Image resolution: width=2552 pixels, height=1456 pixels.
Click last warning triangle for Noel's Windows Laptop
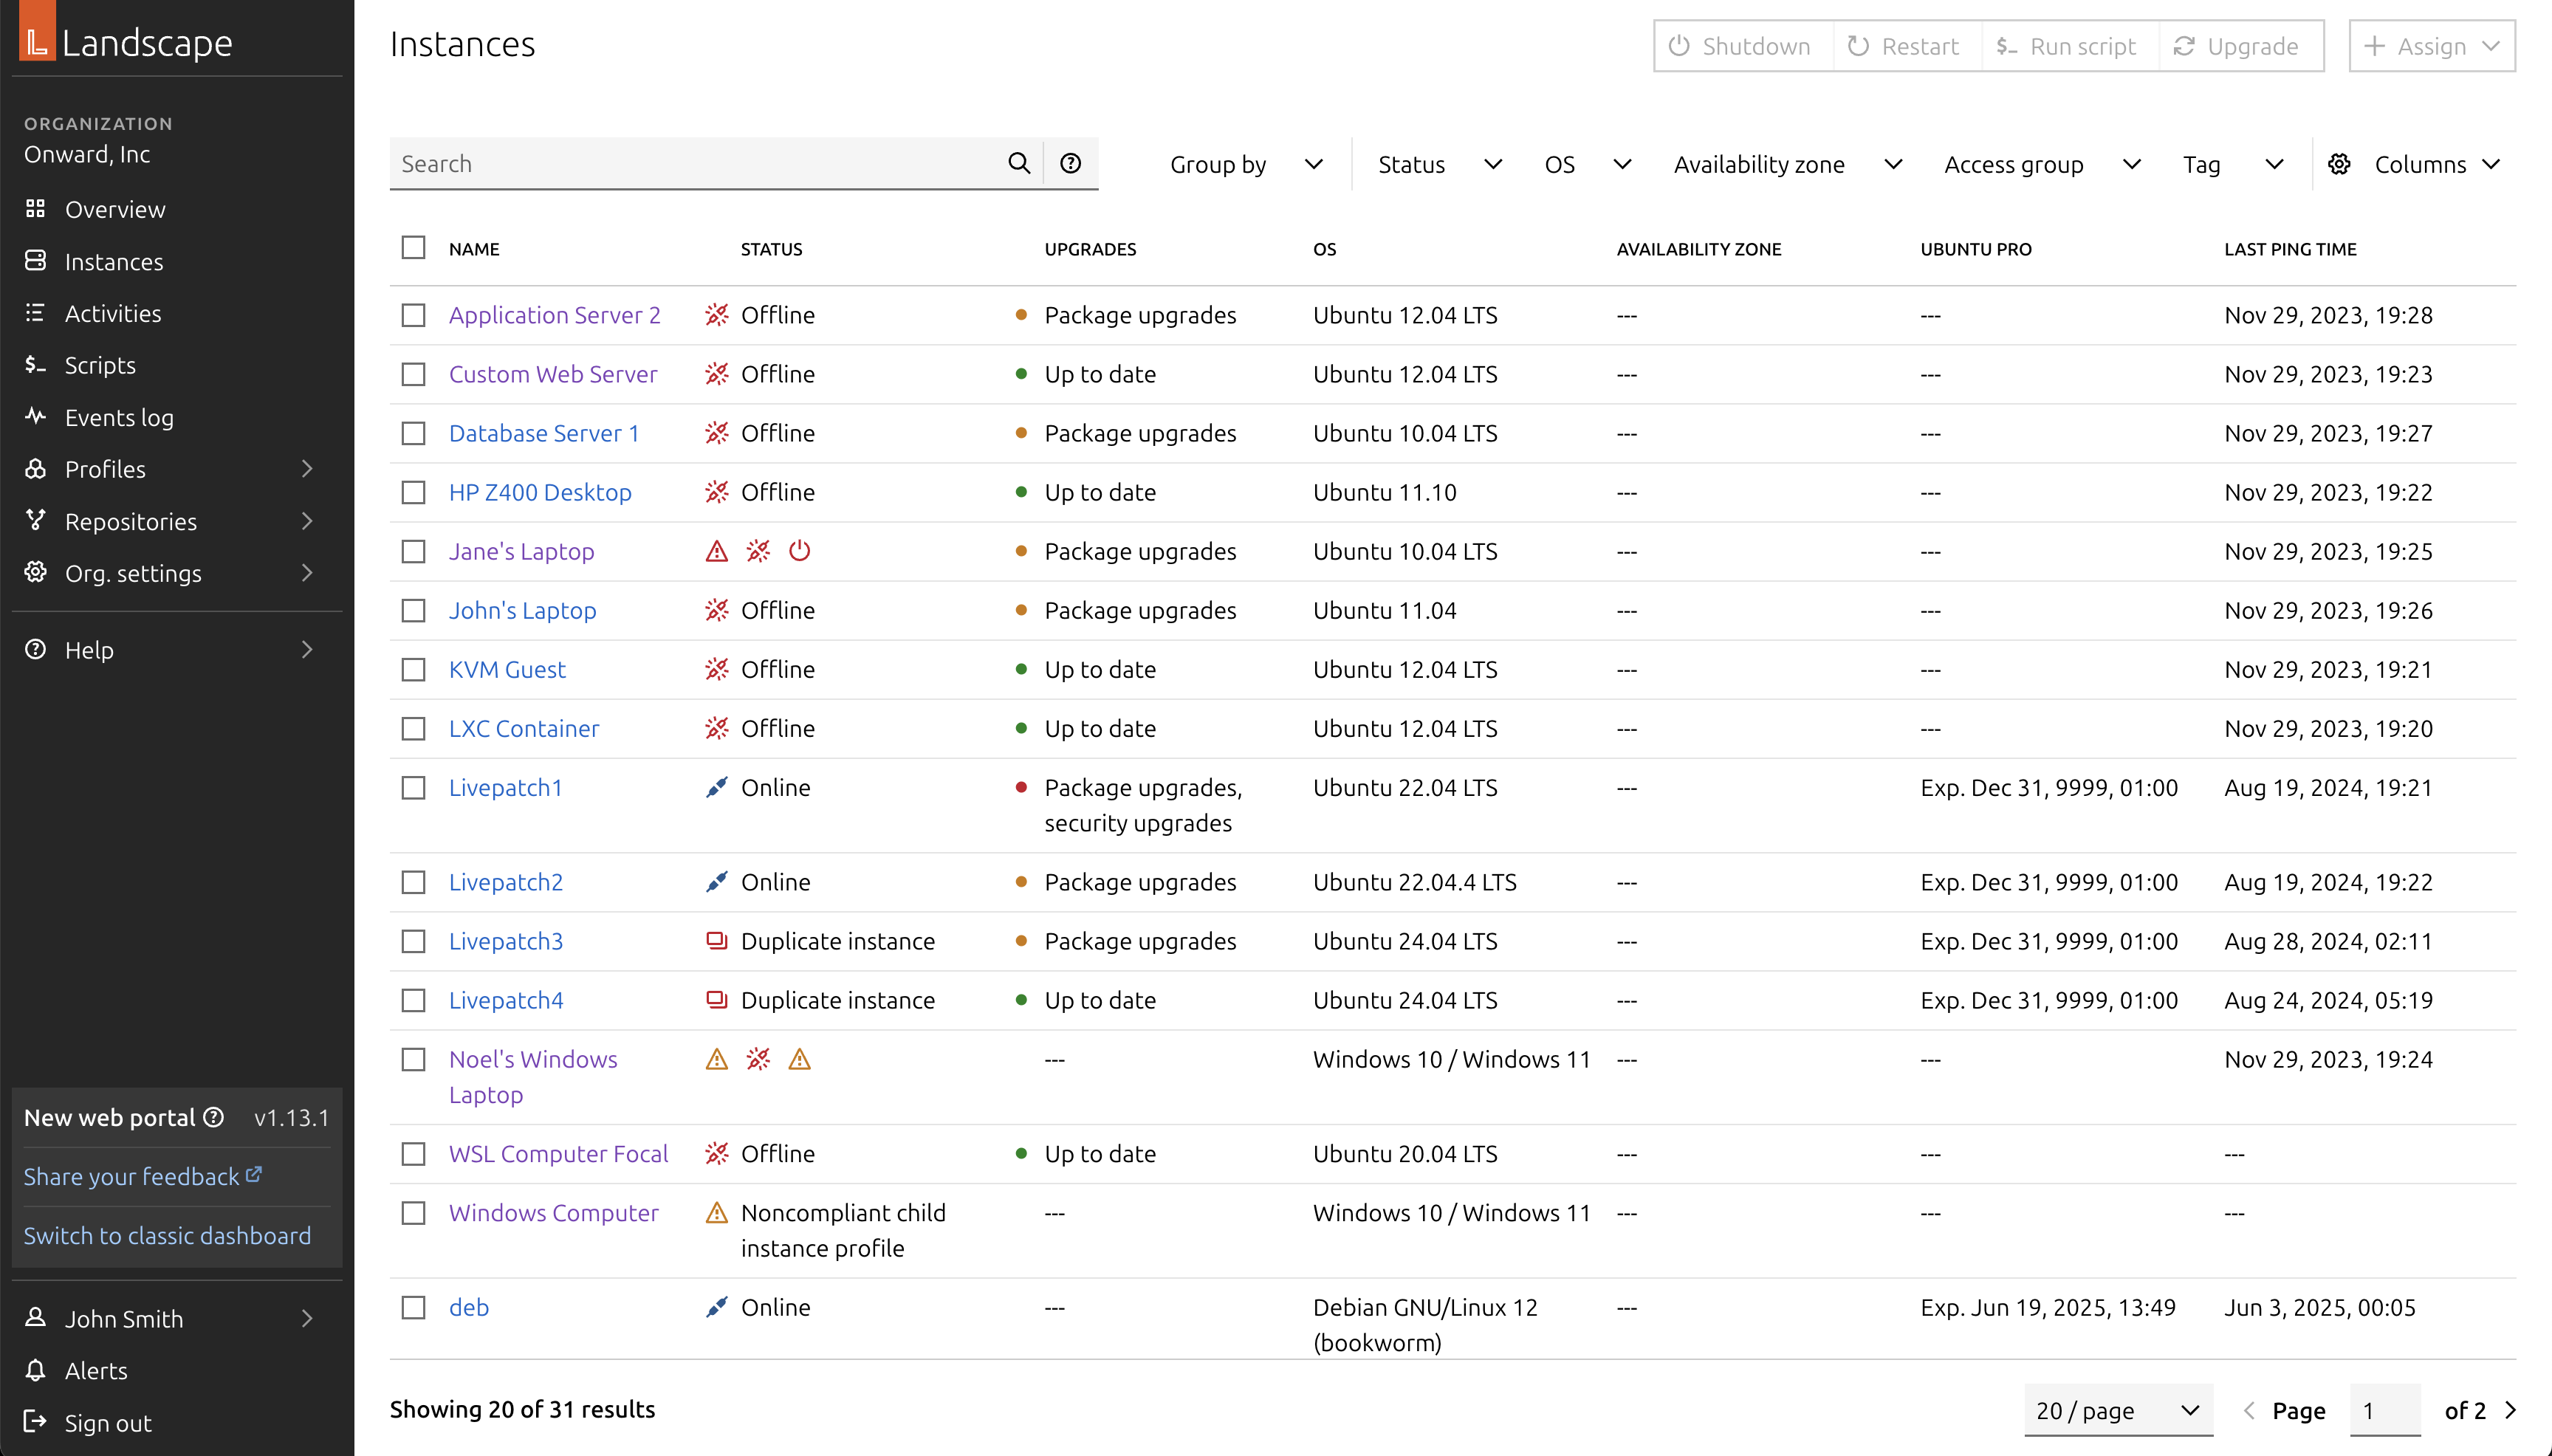coord(799,1059)
